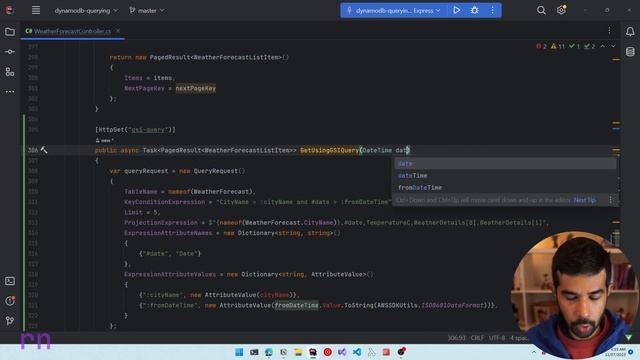Open the master branch dropdown
Image resolution: width=640 pixels, height=360 pixels.
tap(147, 11)
